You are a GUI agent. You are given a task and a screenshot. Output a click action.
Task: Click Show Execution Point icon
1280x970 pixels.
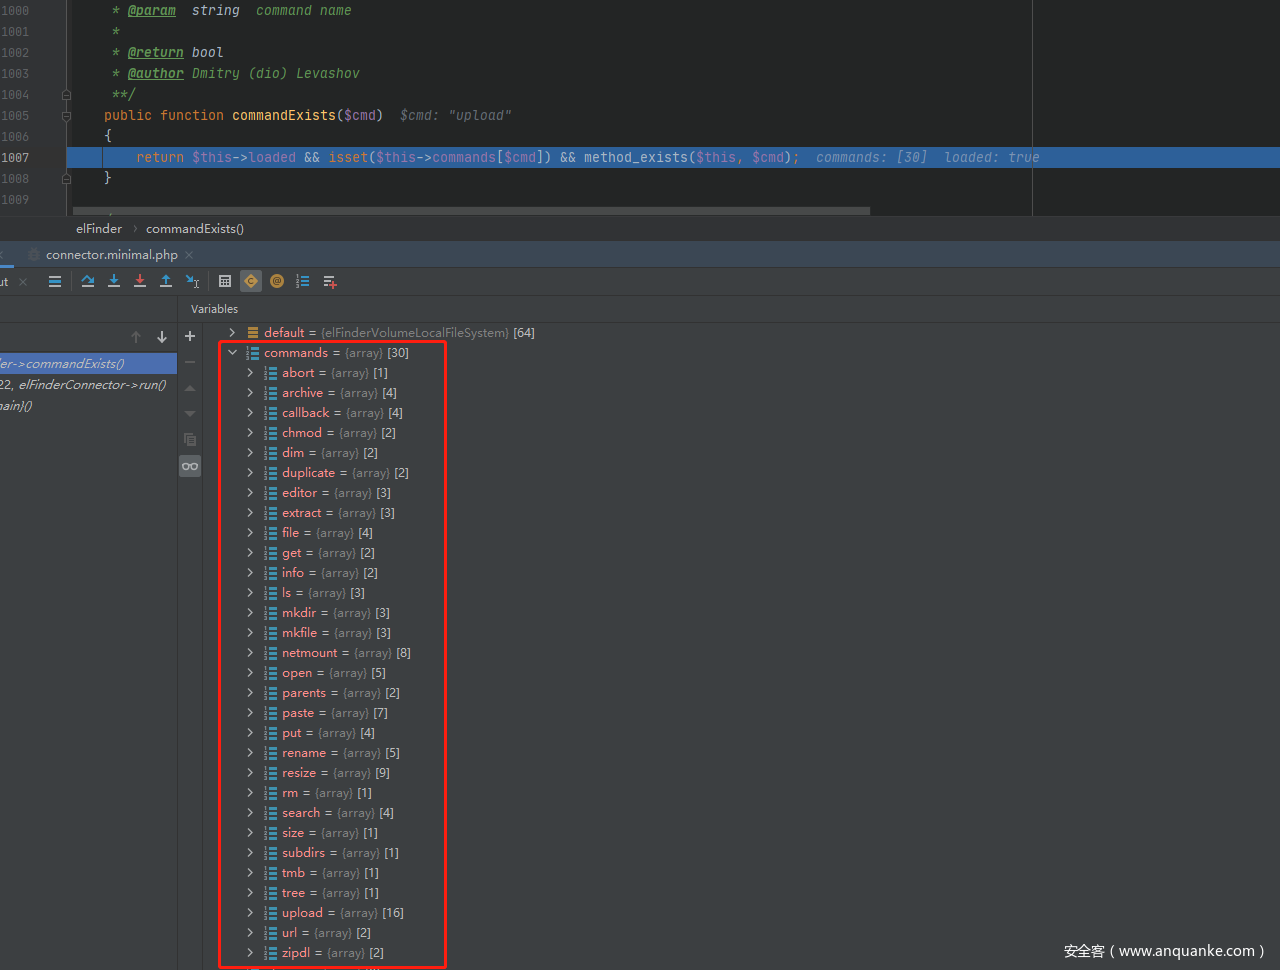55,281
